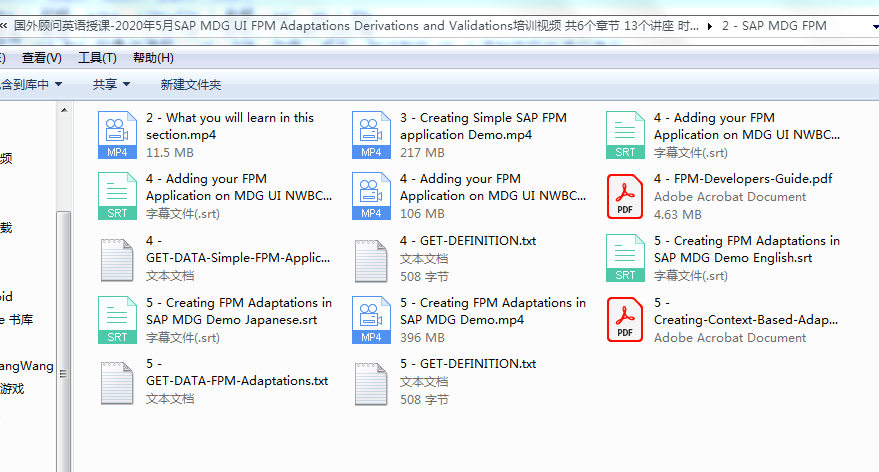879x472 pixels.
Task: Click the navigation pane scrollbar thumb
Action: 64,342
